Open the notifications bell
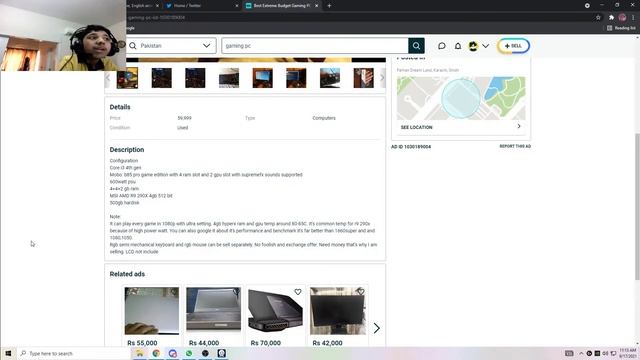The image size is (640, 360). [x=458, y=46]
